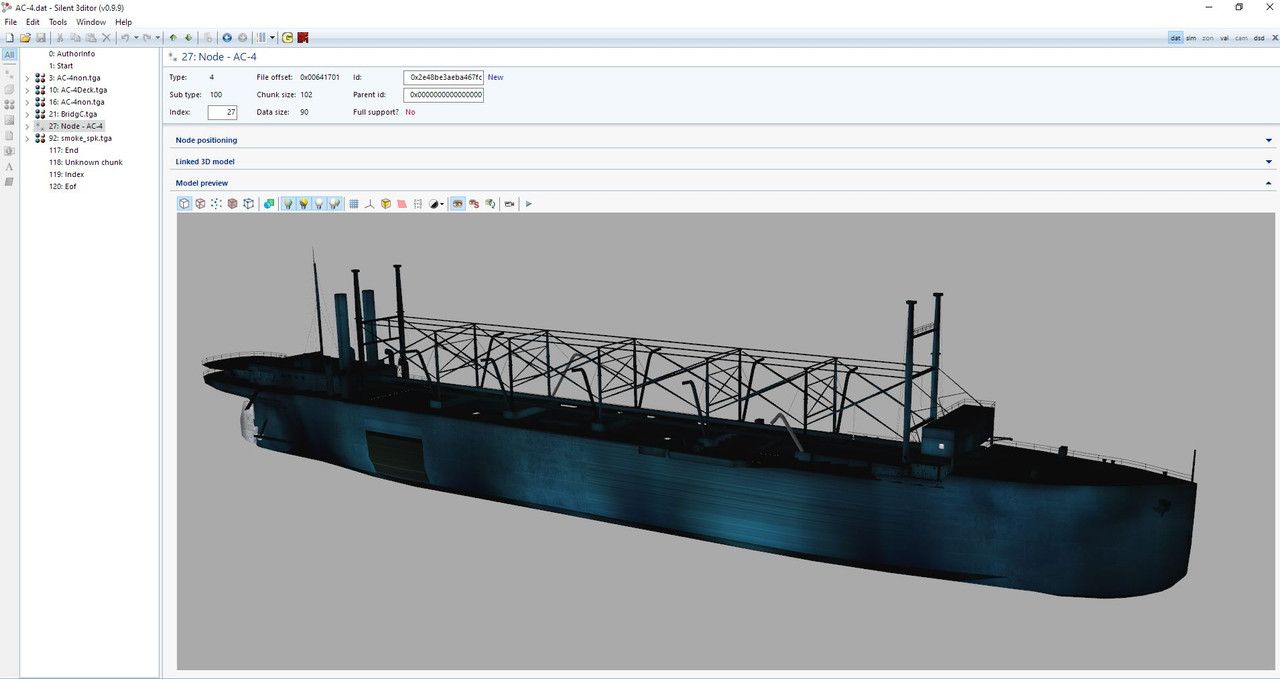Click the green move-up arrow icon

173,38
